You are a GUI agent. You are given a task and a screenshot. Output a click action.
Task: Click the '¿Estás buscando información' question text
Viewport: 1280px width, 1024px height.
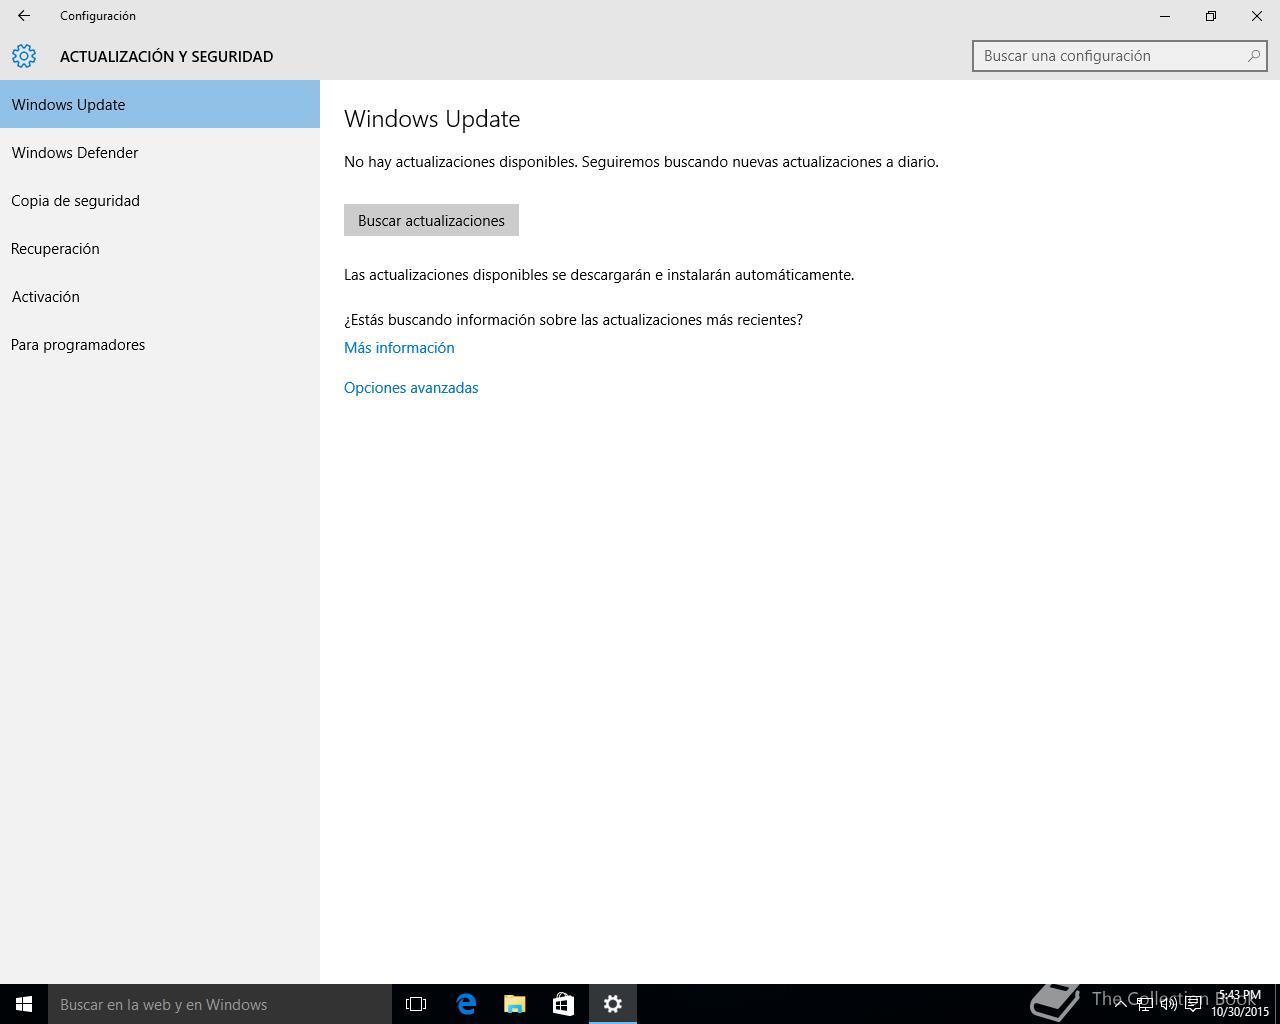click(573, 320)
